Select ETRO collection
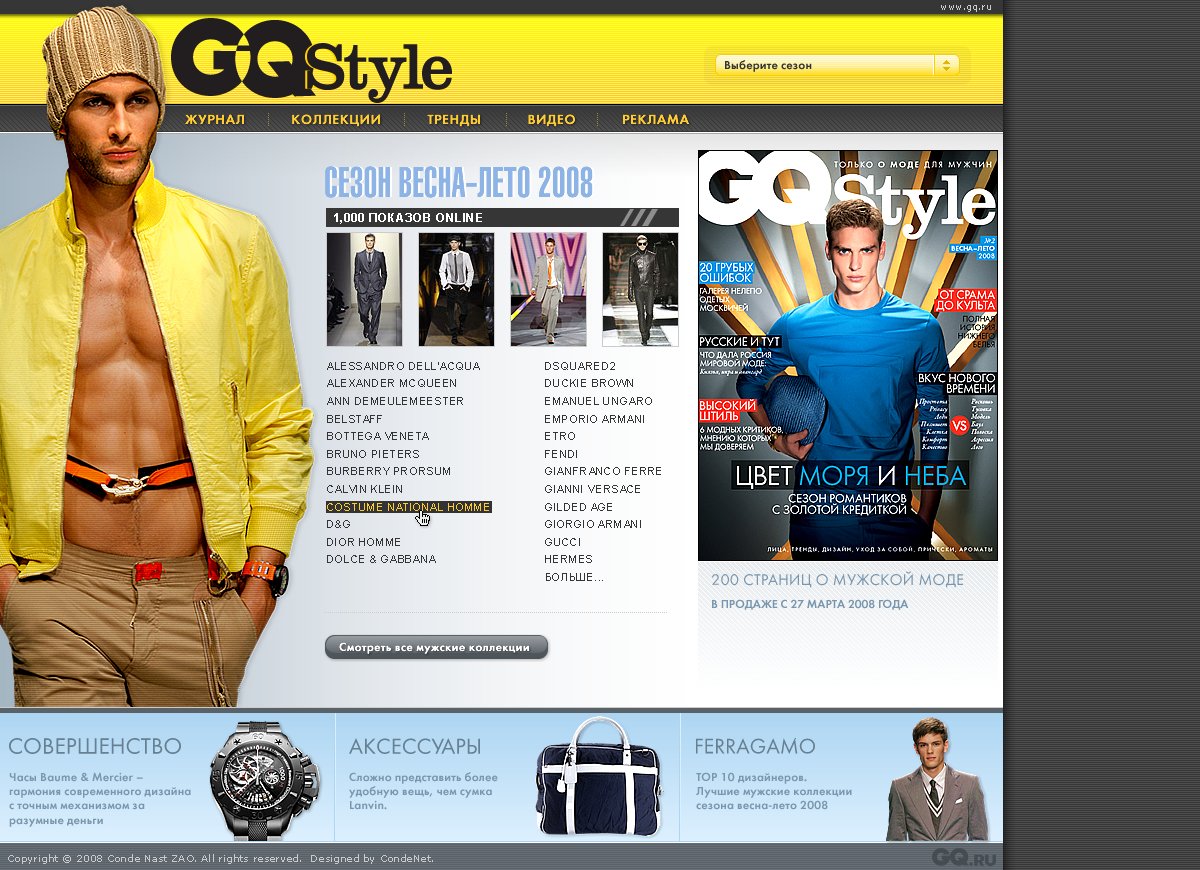The width and height of the screenshot is (1200, 870). pos(560,436)
